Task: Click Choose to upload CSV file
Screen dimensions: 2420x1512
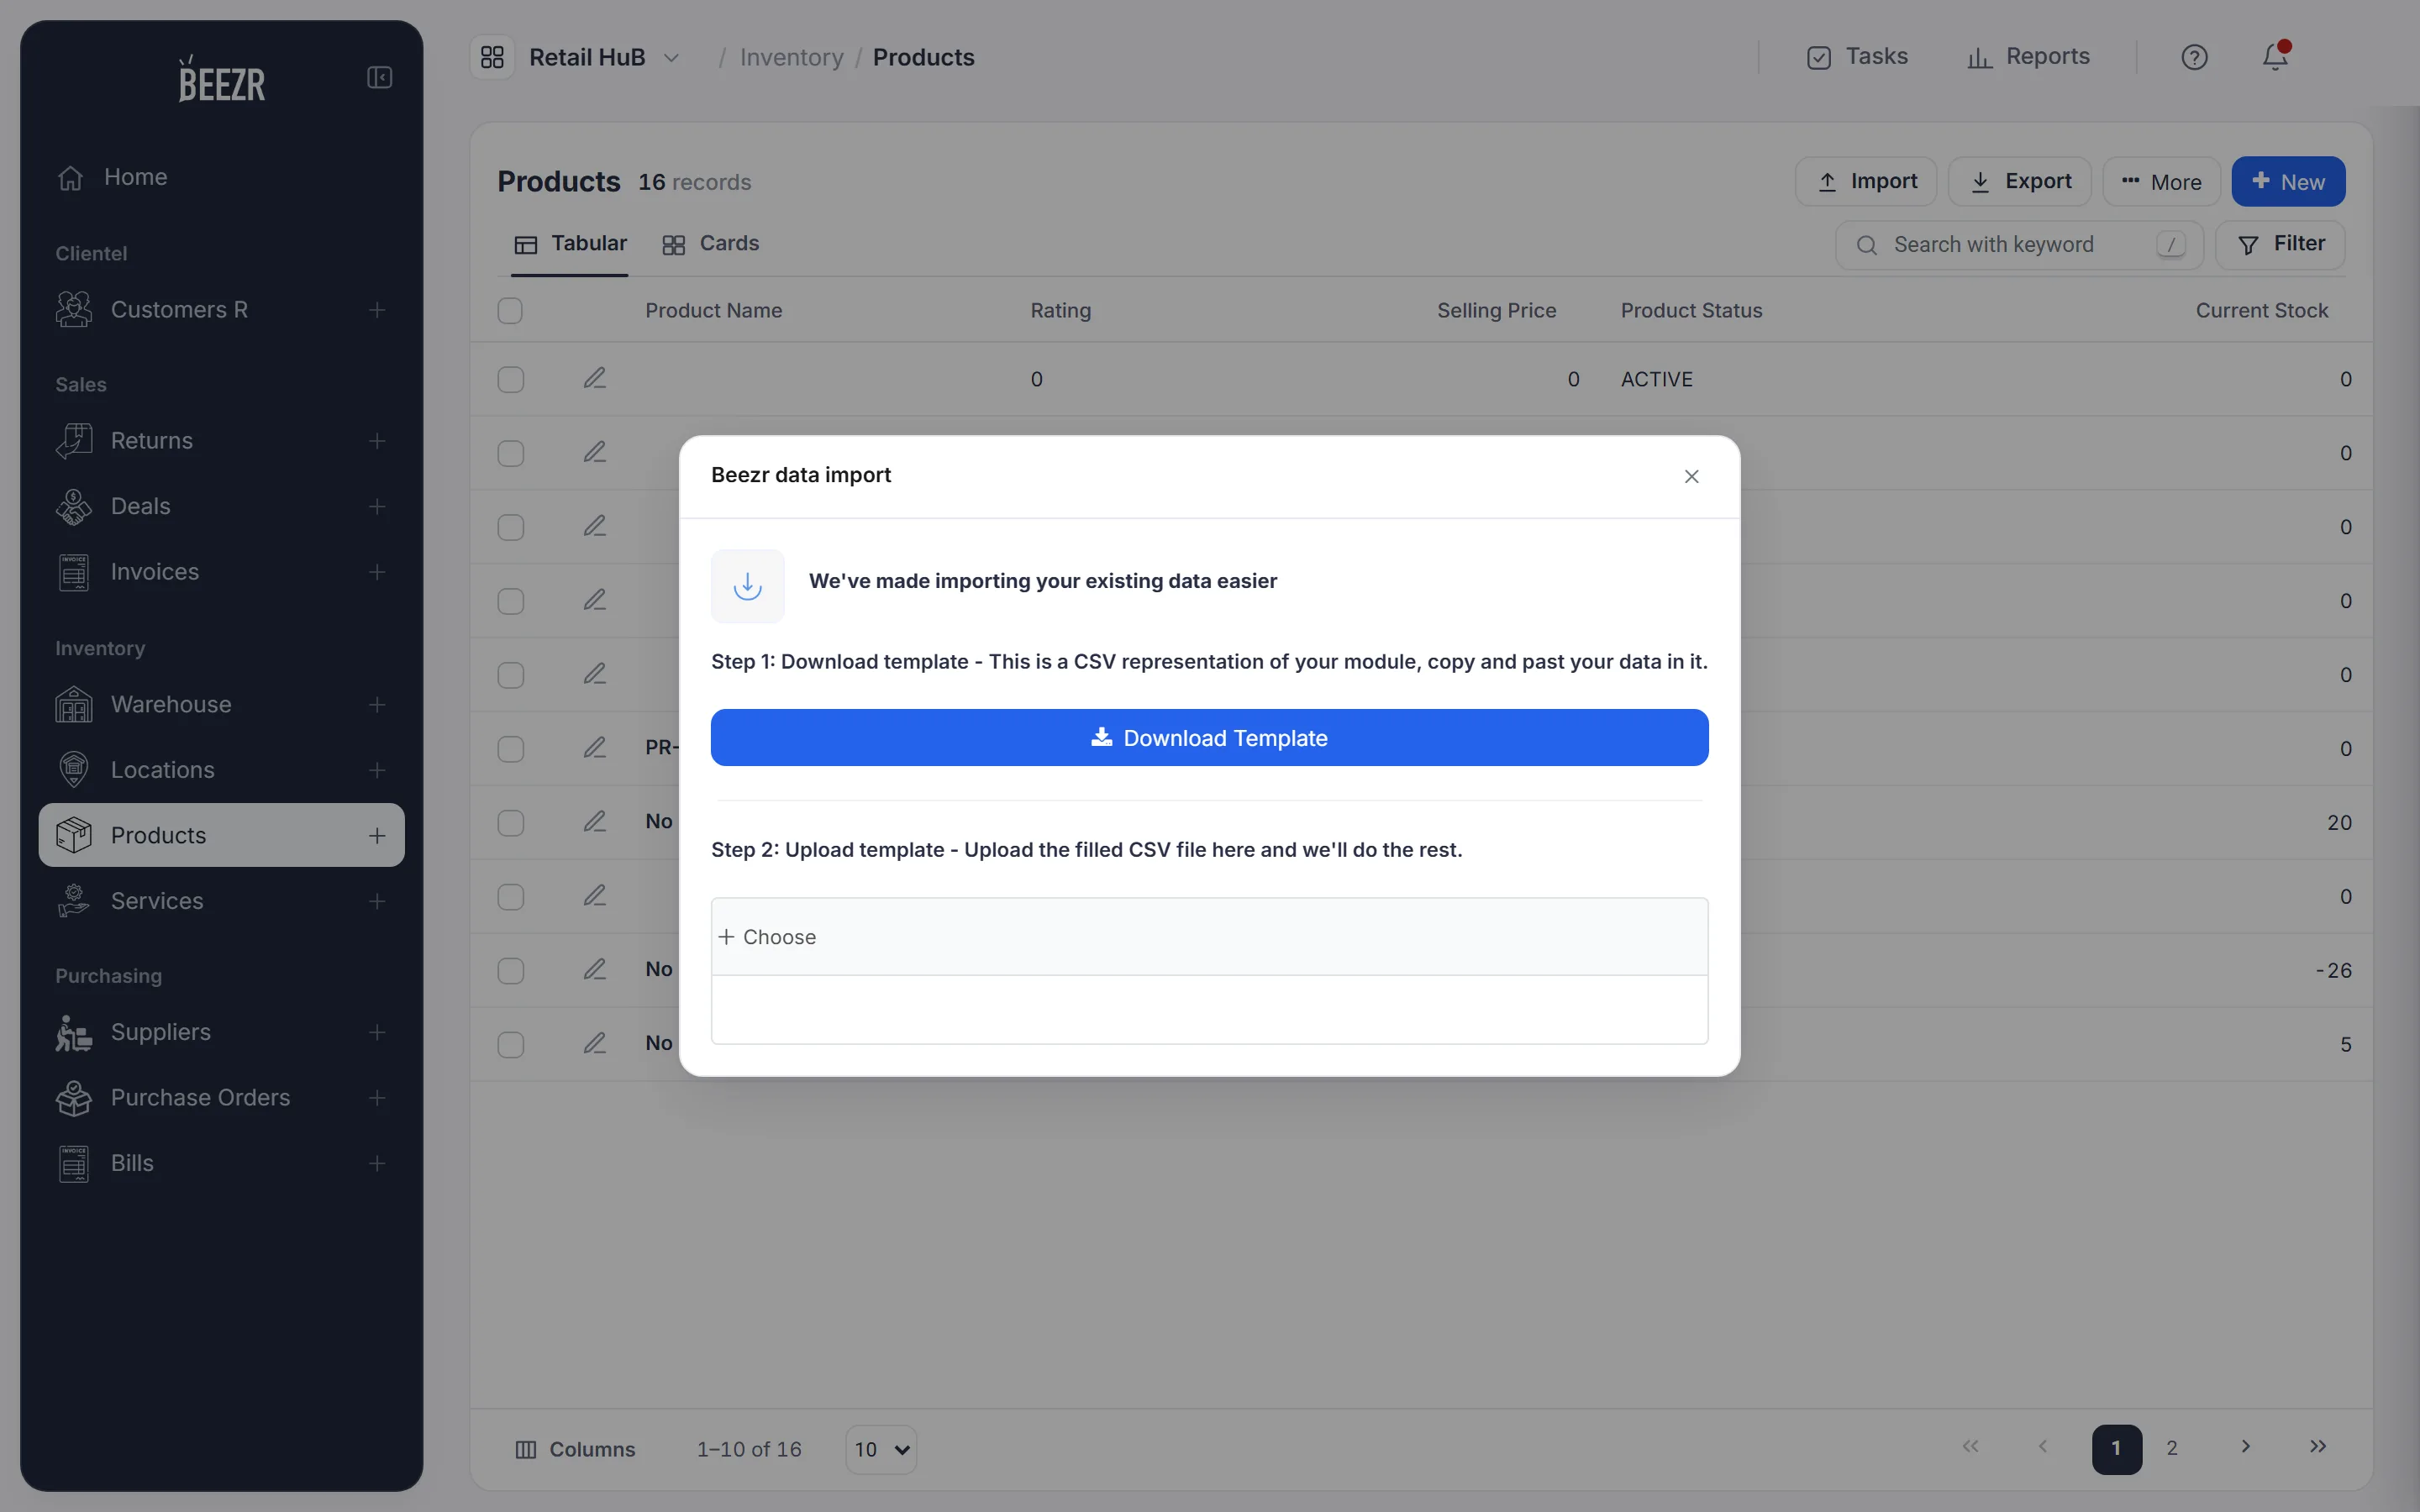Action: point(767,937)
